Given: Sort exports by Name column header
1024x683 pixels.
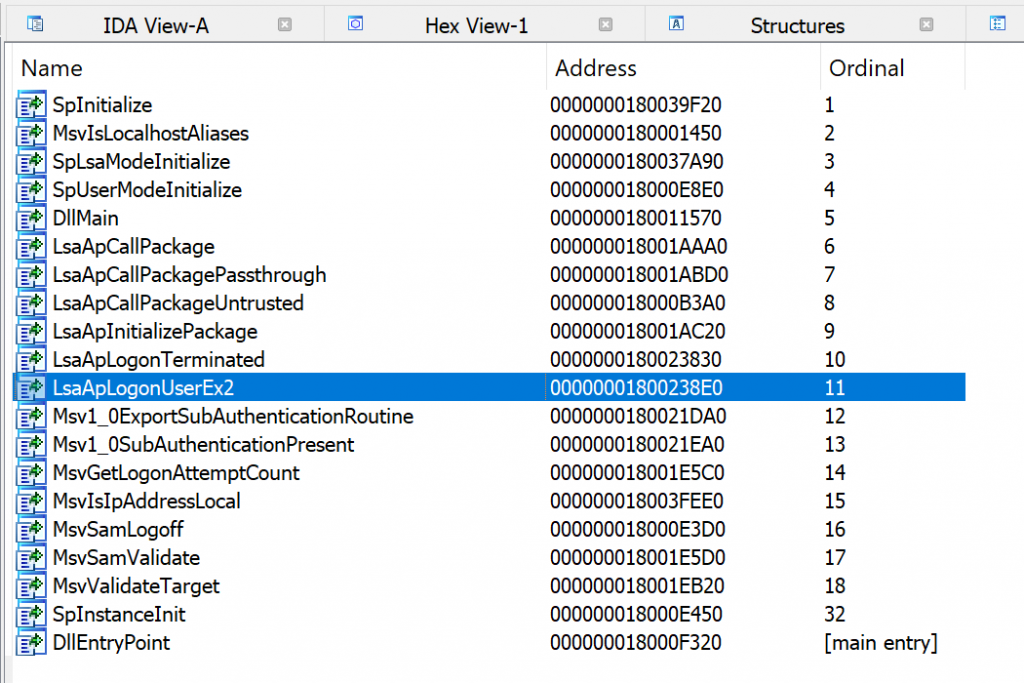Looking at the screenshot, I should click(x=52, y=68).
